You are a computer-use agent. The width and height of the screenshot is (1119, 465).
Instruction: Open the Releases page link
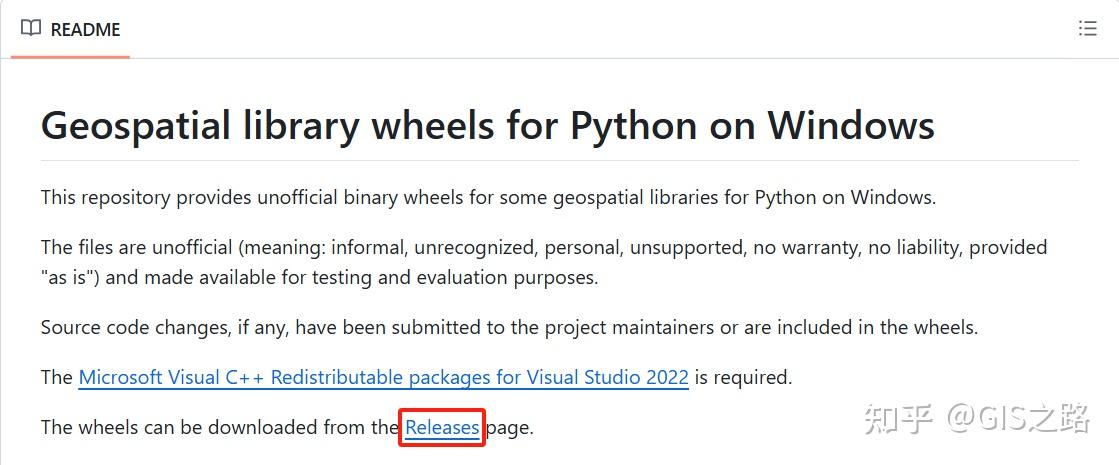(442, 428)
